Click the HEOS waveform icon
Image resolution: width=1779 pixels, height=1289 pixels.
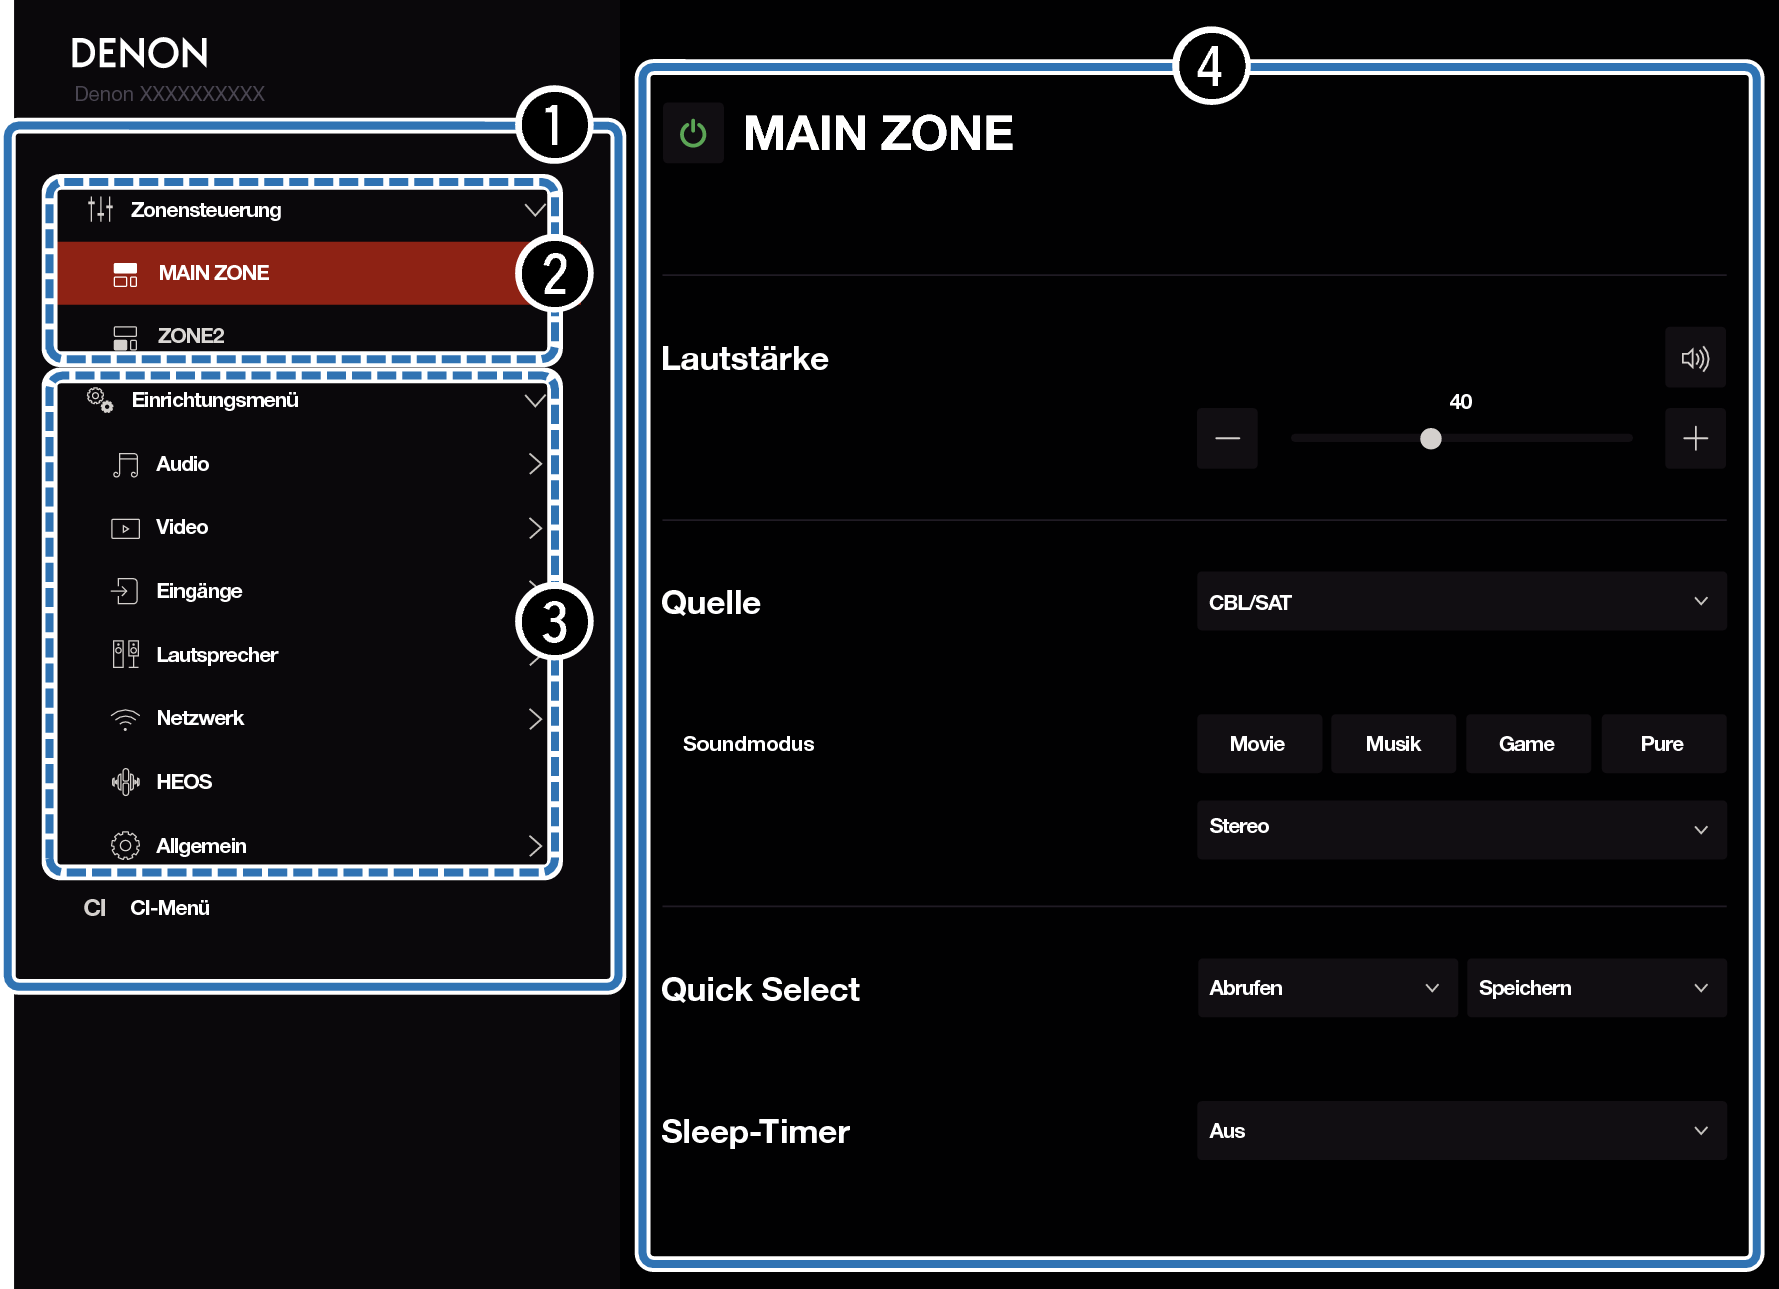pyautogui.click(x=125, y=782)
